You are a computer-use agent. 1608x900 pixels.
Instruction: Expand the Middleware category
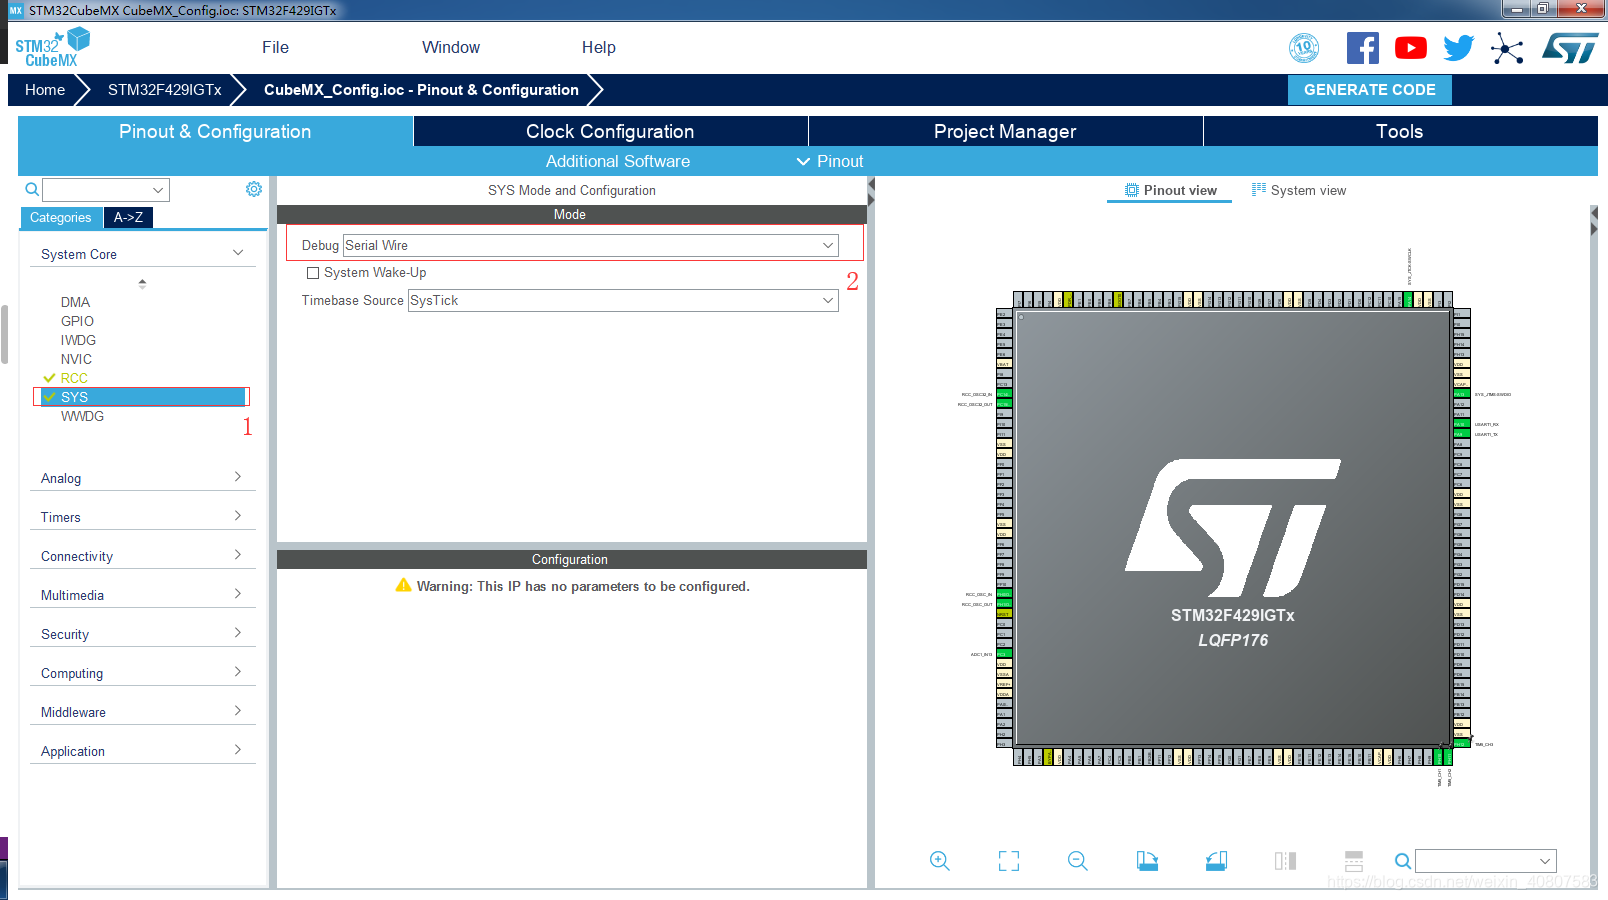tap(142, 712)
